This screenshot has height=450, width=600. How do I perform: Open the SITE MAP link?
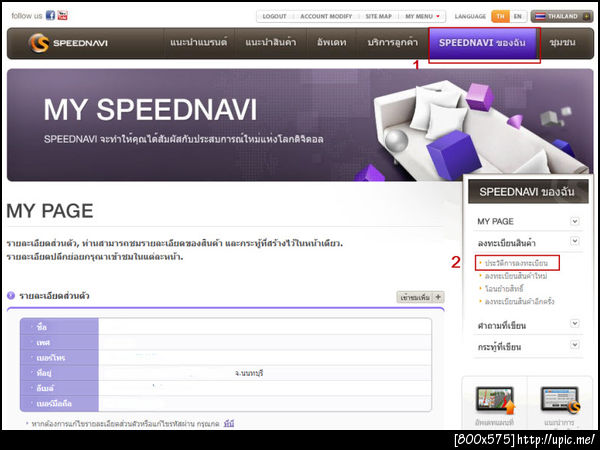point(378,16)
